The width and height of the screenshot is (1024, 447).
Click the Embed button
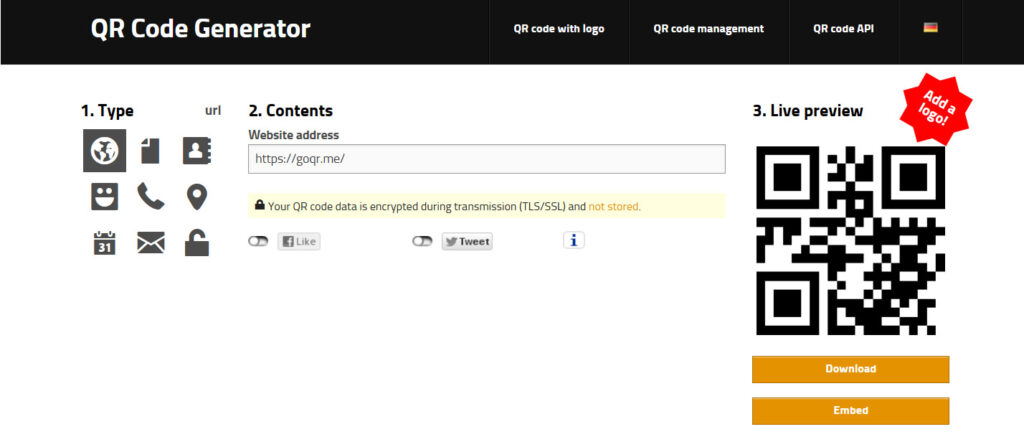(850, 411)
